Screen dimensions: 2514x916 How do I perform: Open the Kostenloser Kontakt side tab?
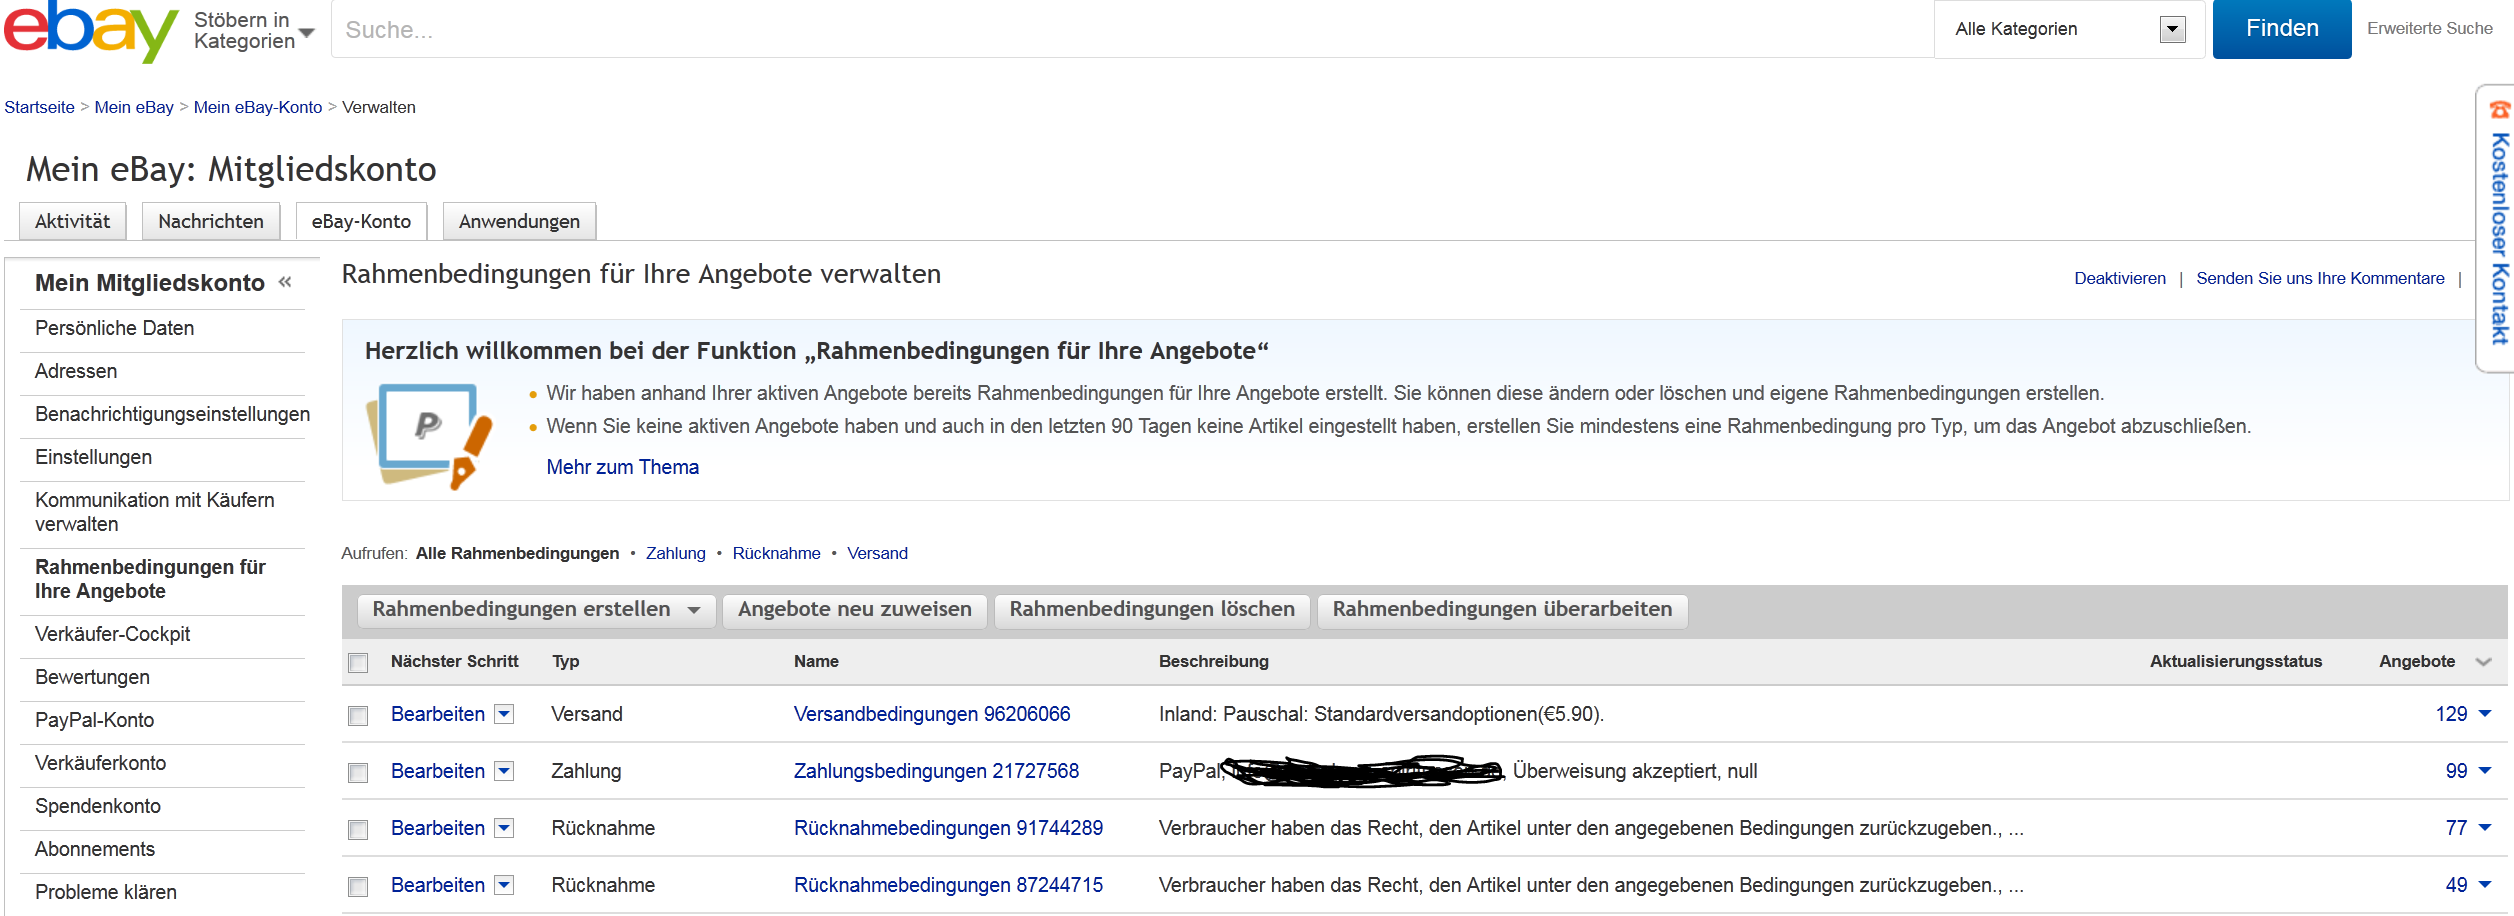pos(2498,228)
